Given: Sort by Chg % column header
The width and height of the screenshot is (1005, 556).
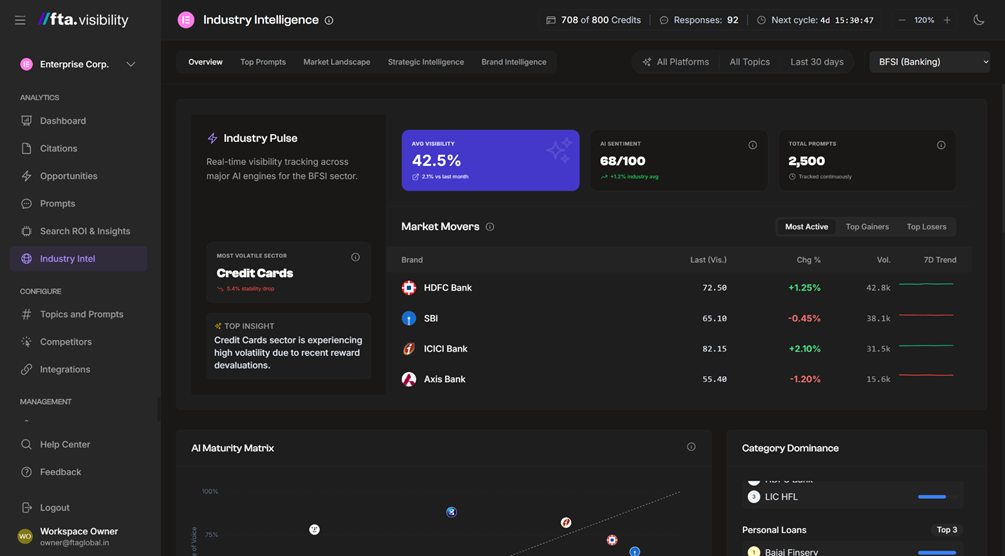Looking at the screenshot, I should 808,260.
